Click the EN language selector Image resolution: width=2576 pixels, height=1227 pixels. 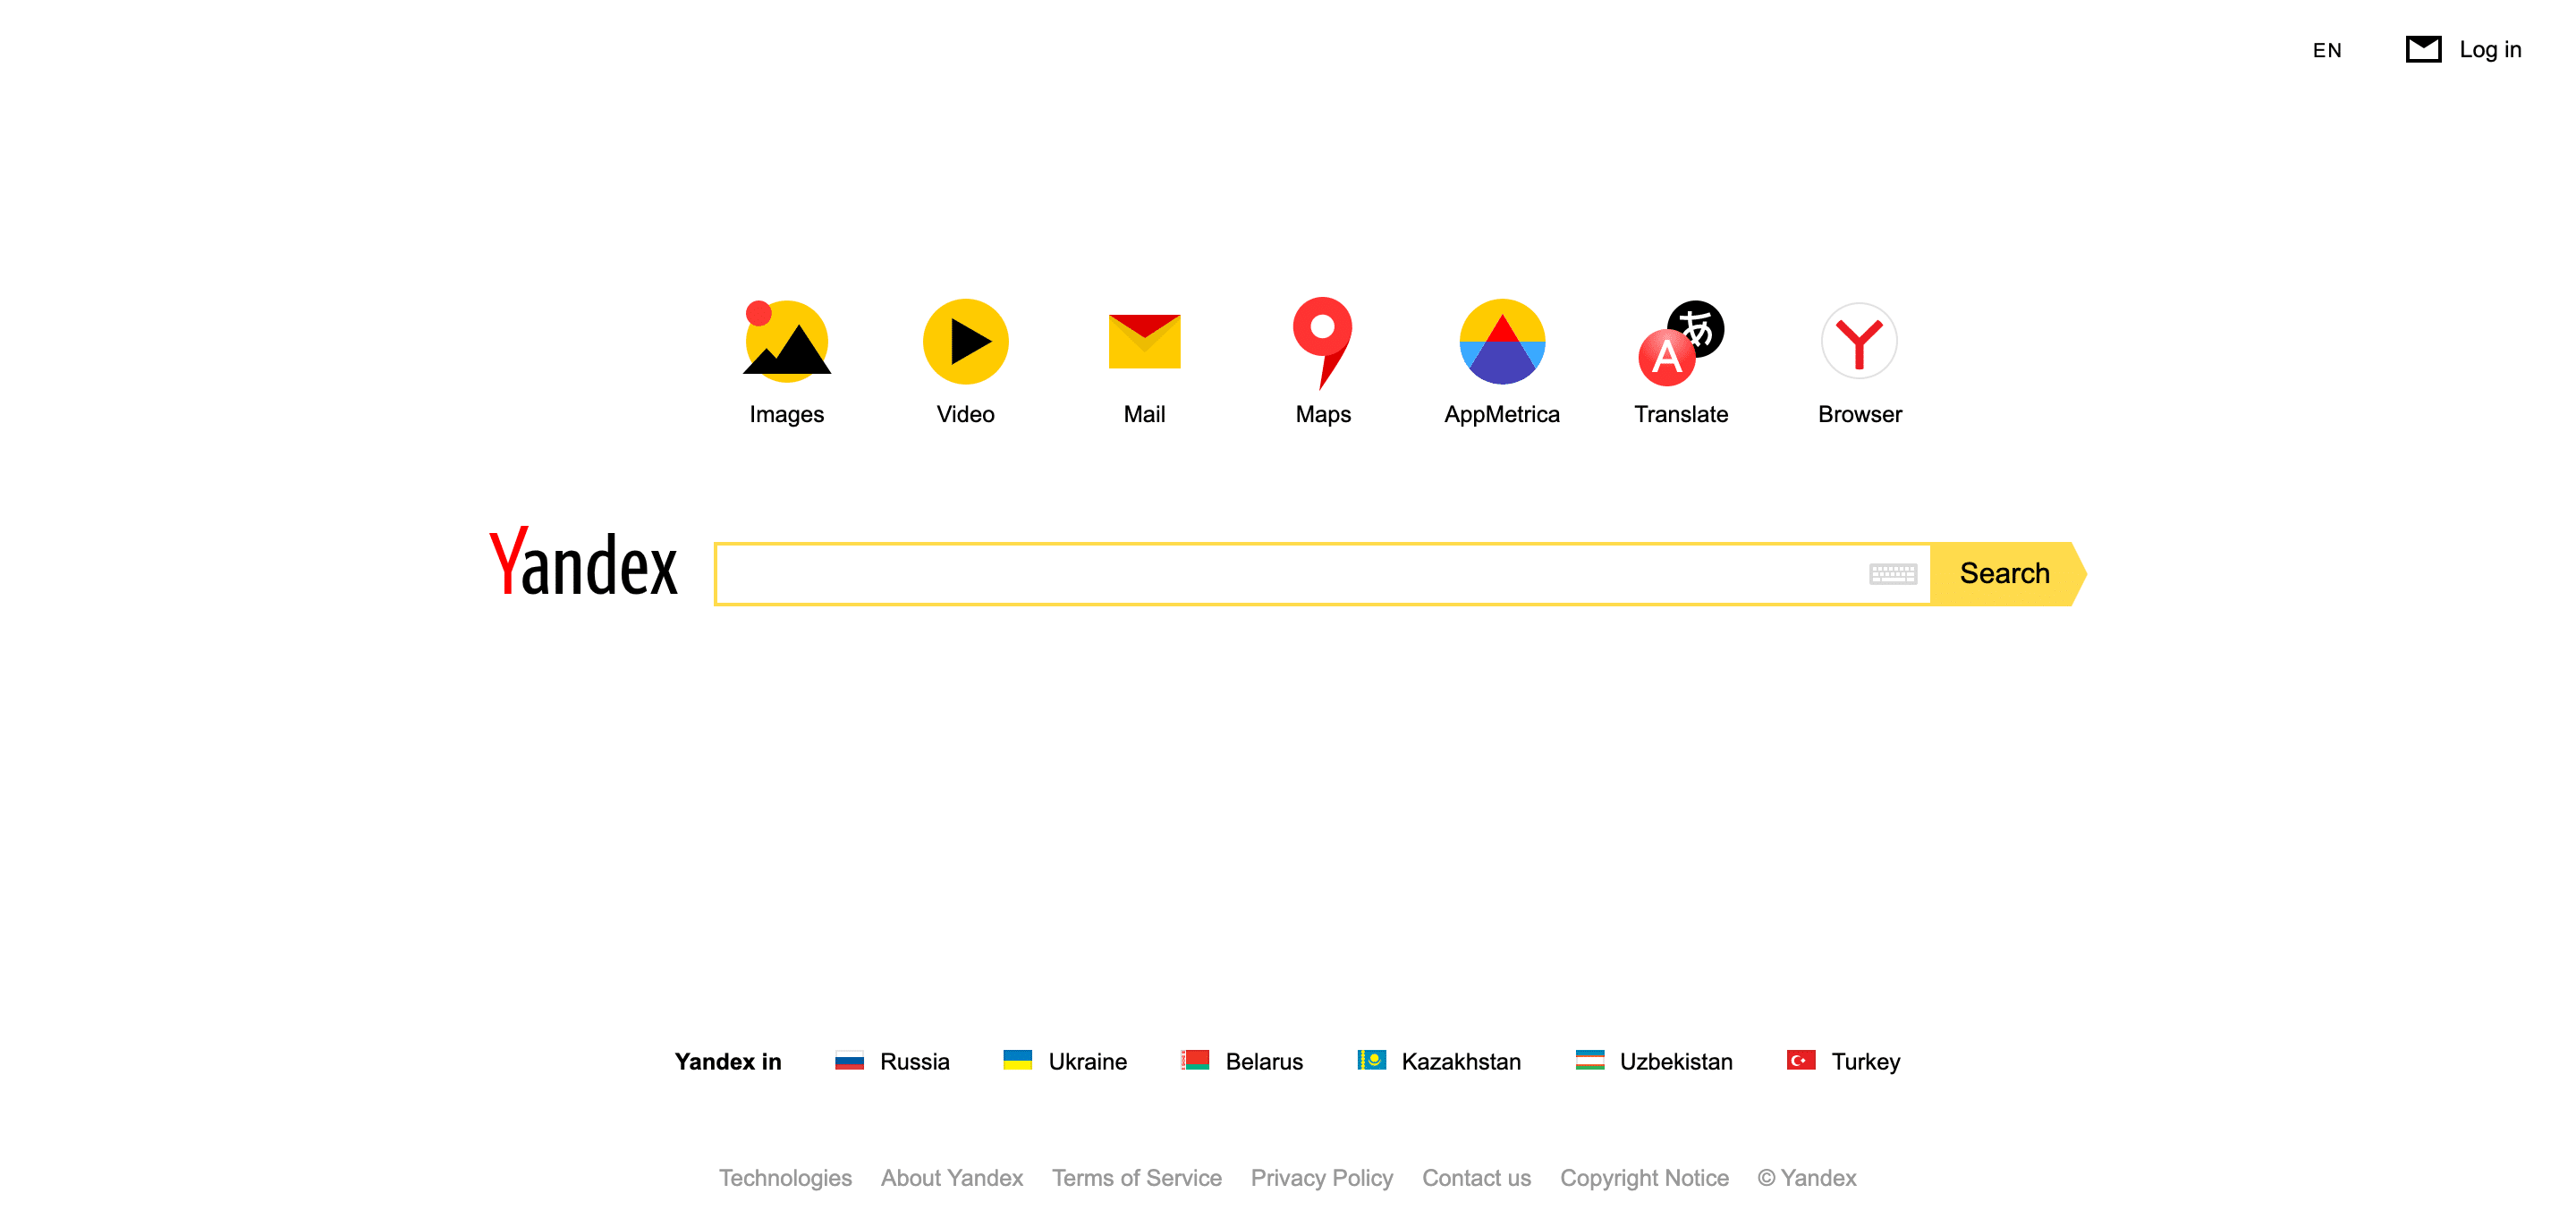(2326, 47)
